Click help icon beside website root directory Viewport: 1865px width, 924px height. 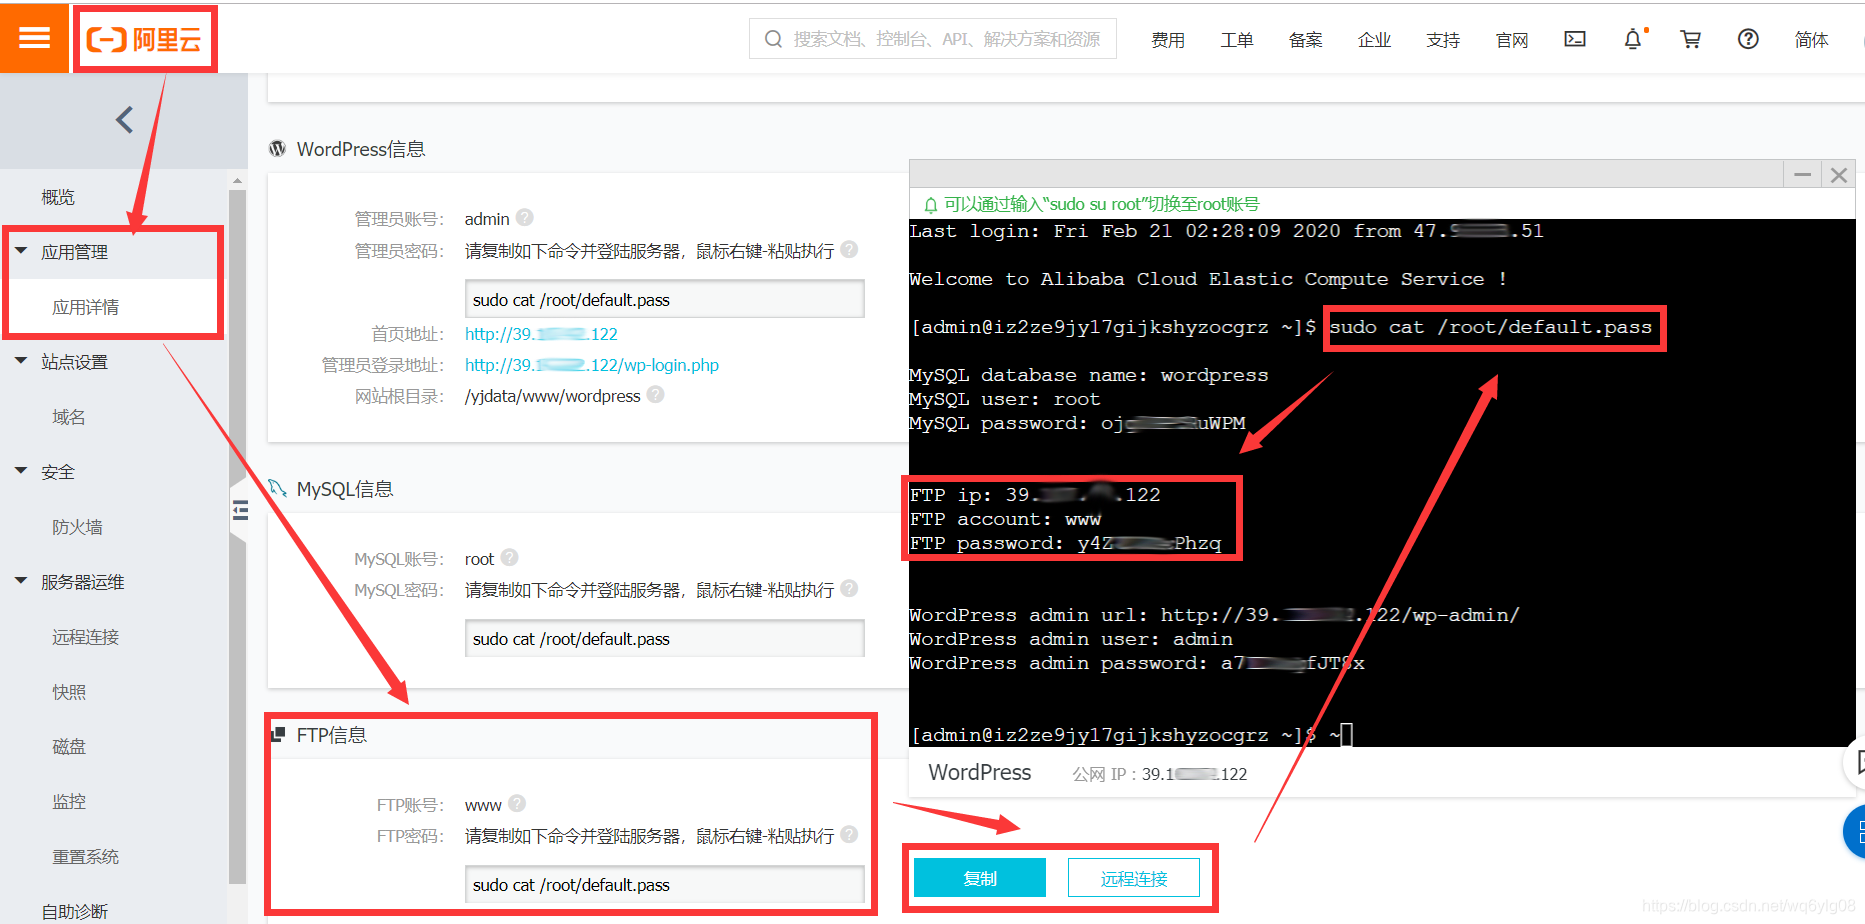pyautogui.click(x=656, y=395)
